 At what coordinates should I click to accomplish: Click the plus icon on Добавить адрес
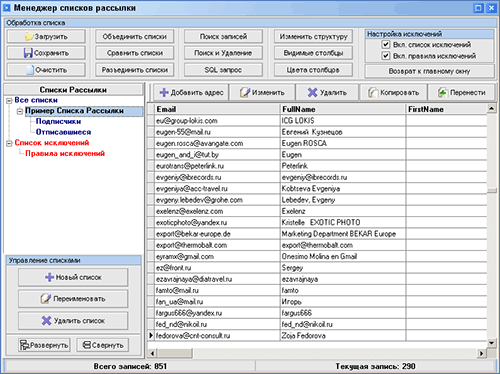tap(164, 92)
